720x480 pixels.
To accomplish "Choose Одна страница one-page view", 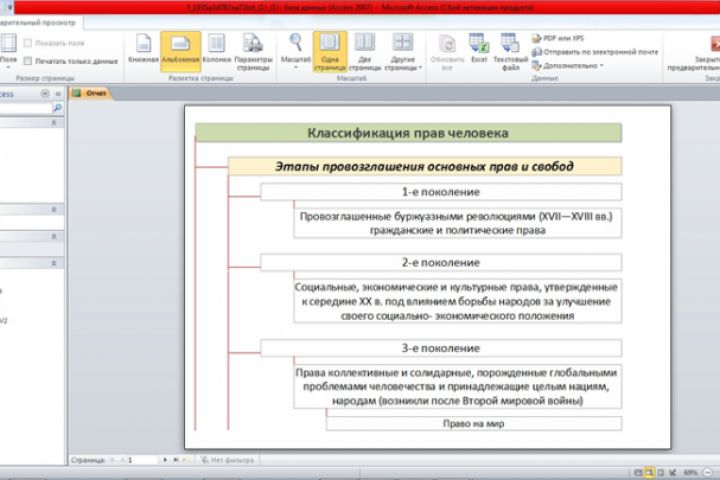I will pos(330,51).
